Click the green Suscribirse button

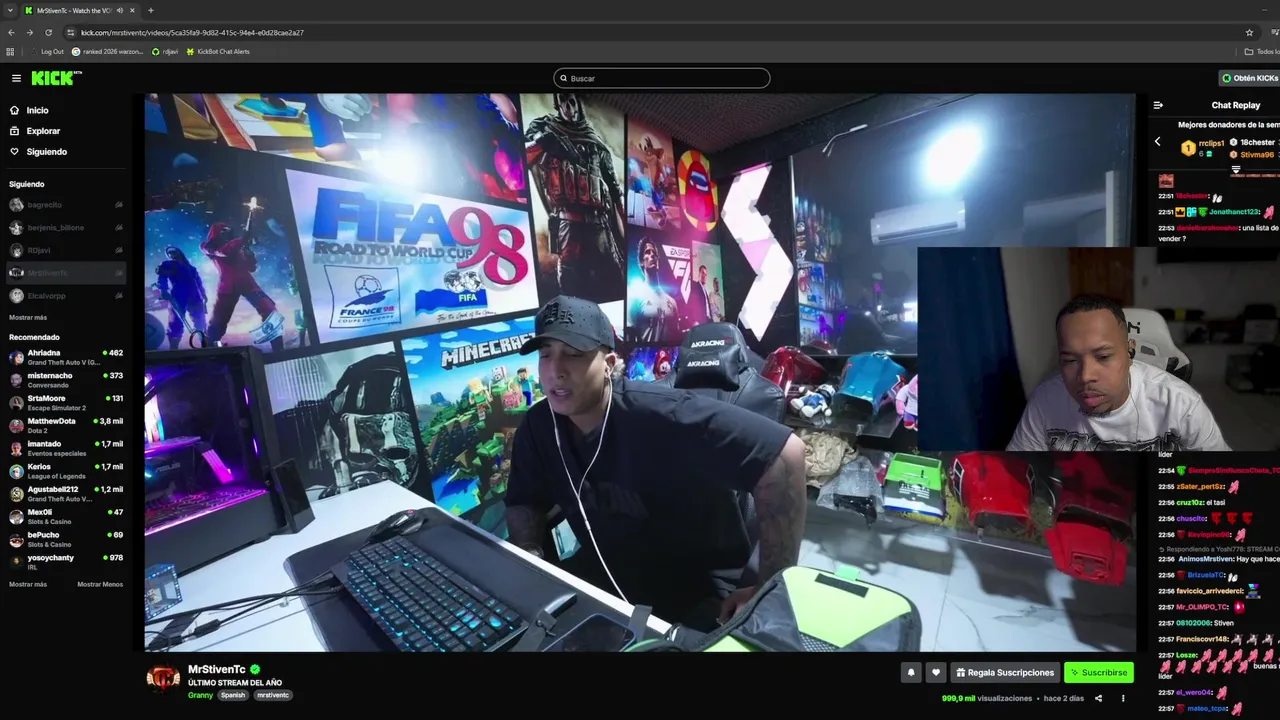coord(1098,673)
